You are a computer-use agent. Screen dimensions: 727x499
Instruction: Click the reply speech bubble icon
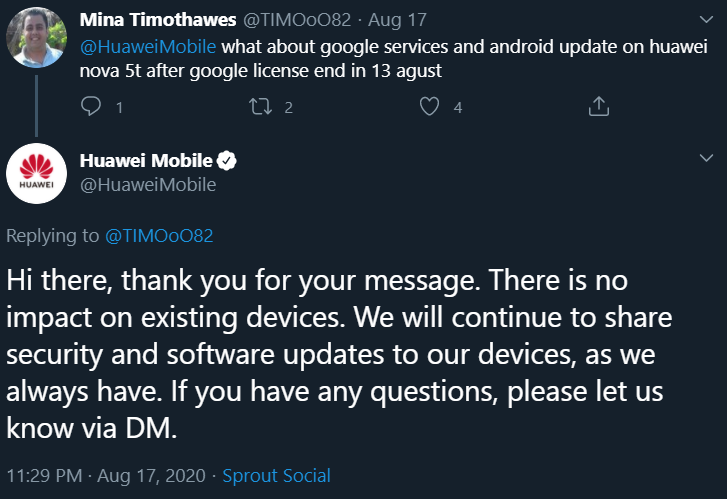[91, 106]
